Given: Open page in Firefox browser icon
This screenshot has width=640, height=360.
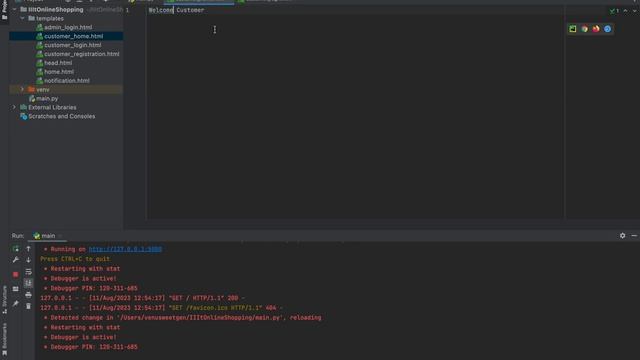Looking at the screenshot, I should (596, 29).
